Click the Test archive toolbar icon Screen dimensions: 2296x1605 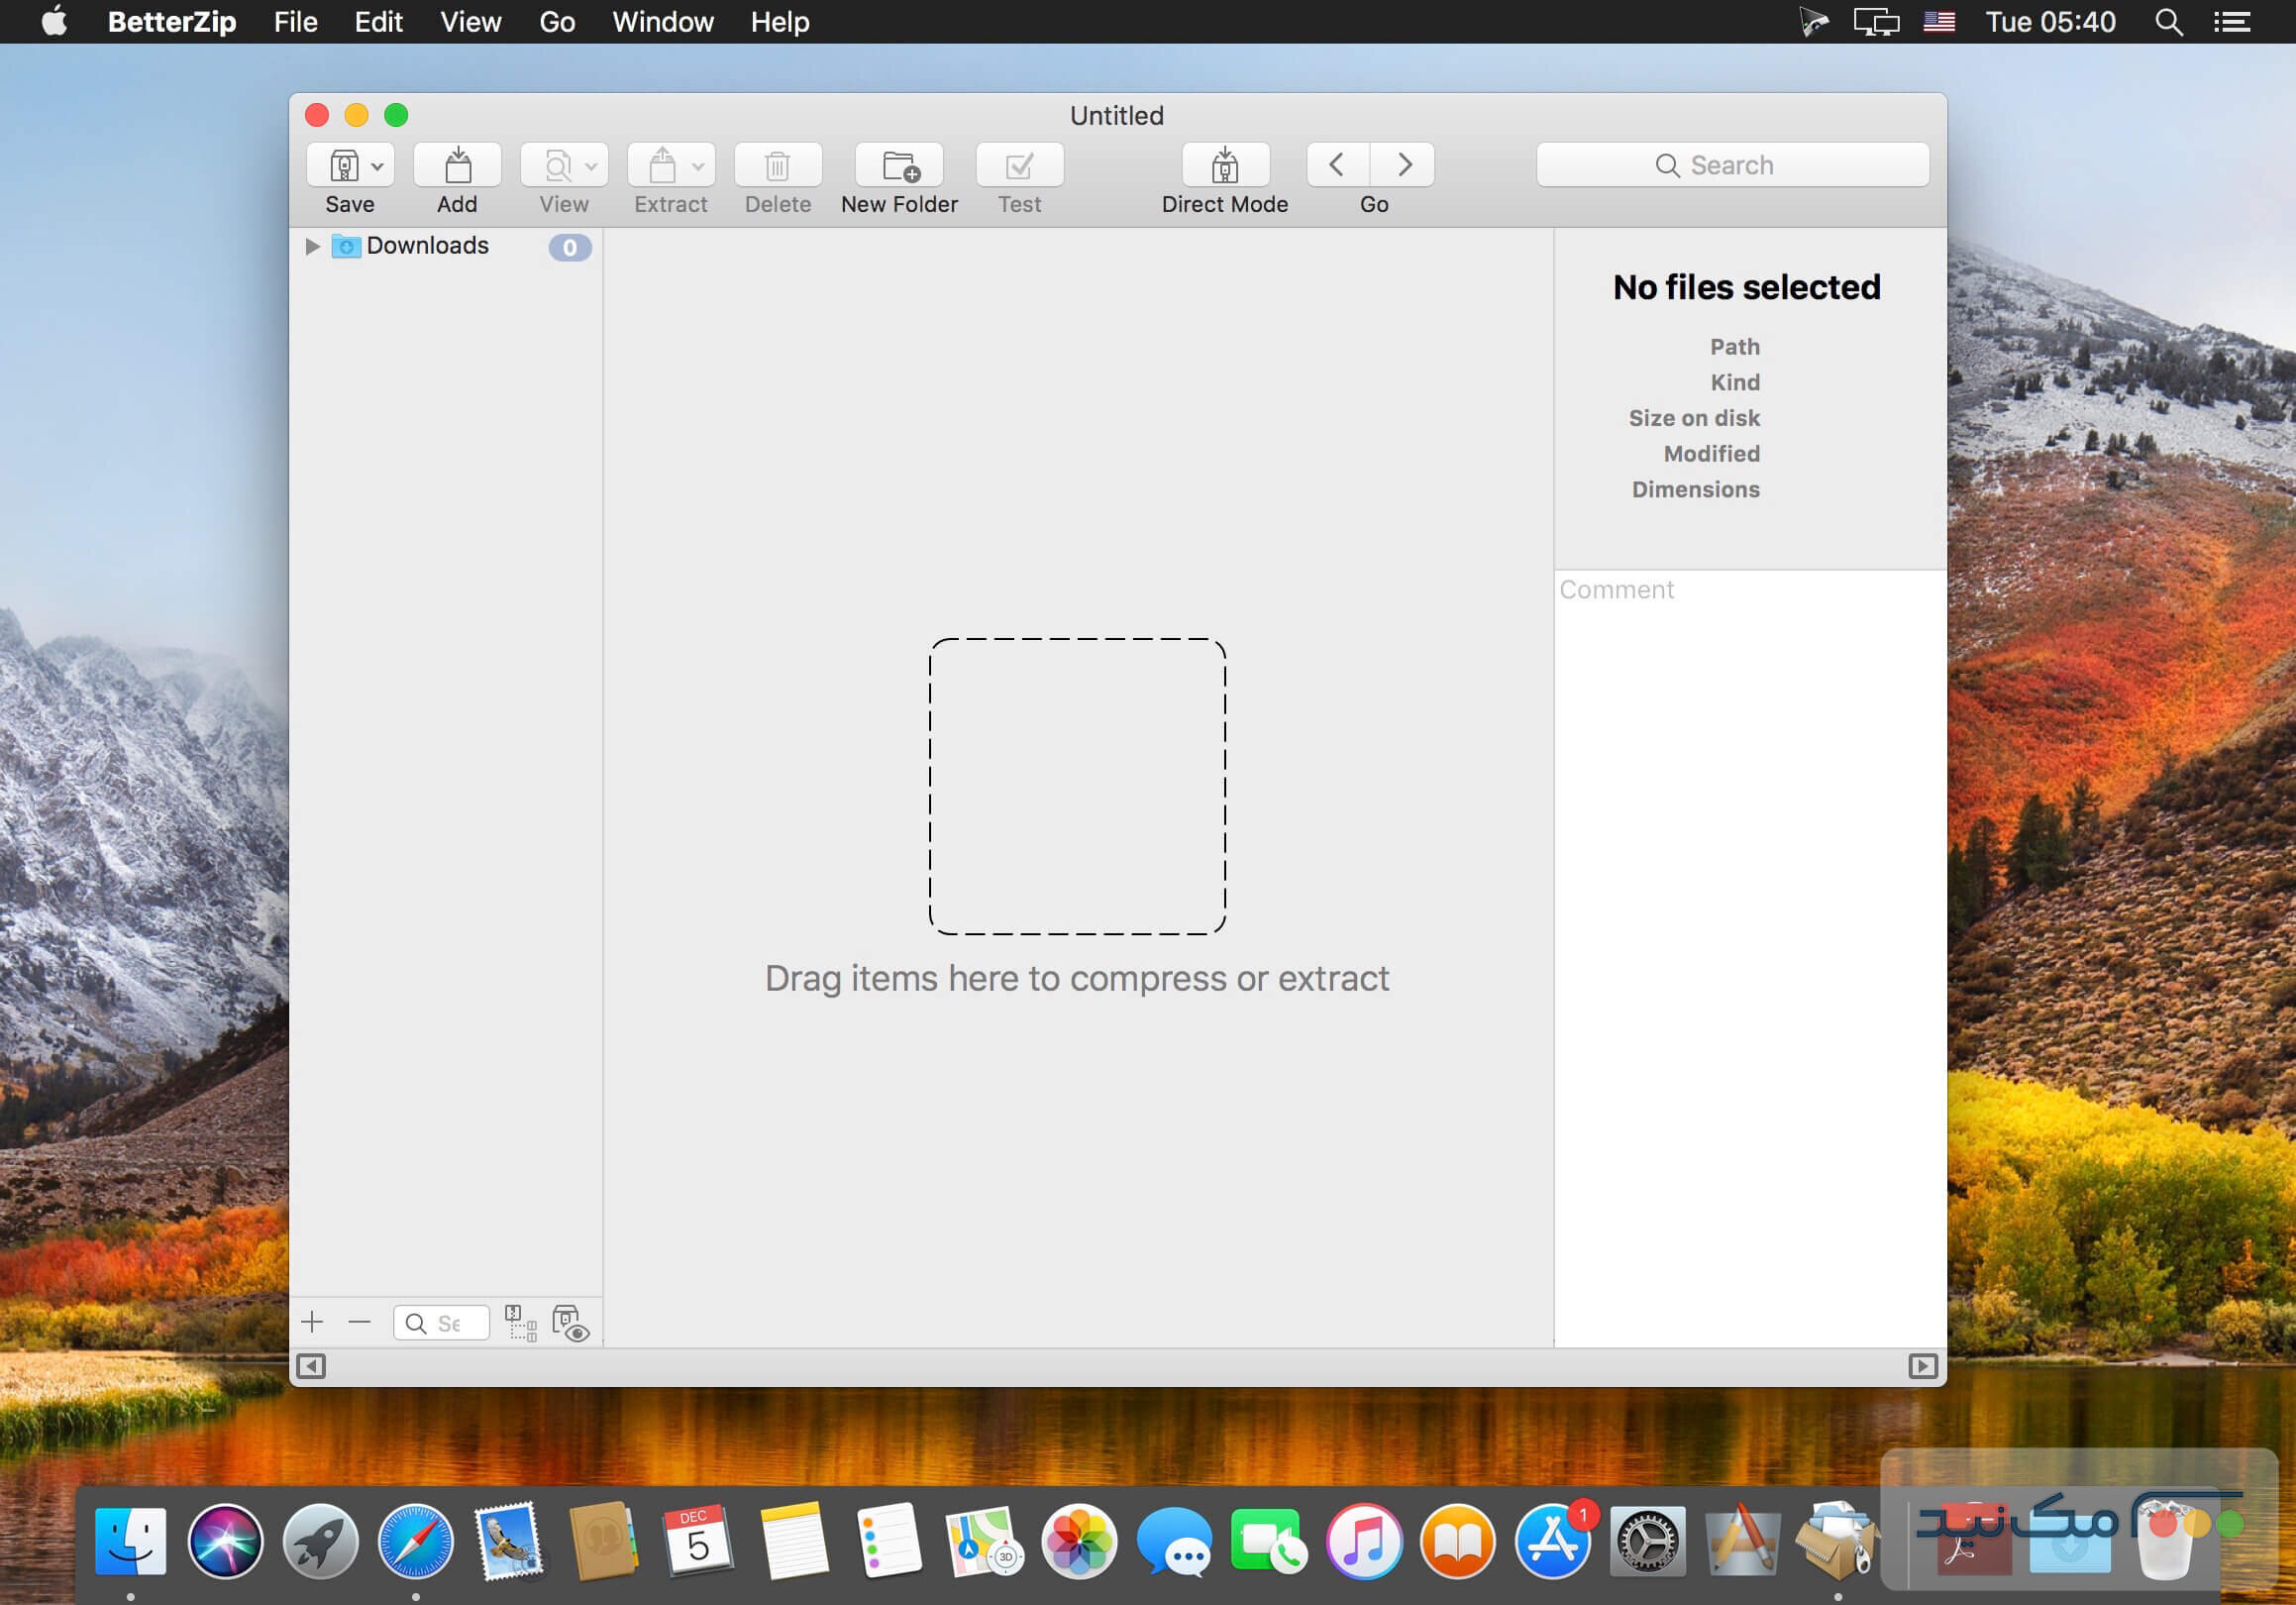pos(1019,165)
